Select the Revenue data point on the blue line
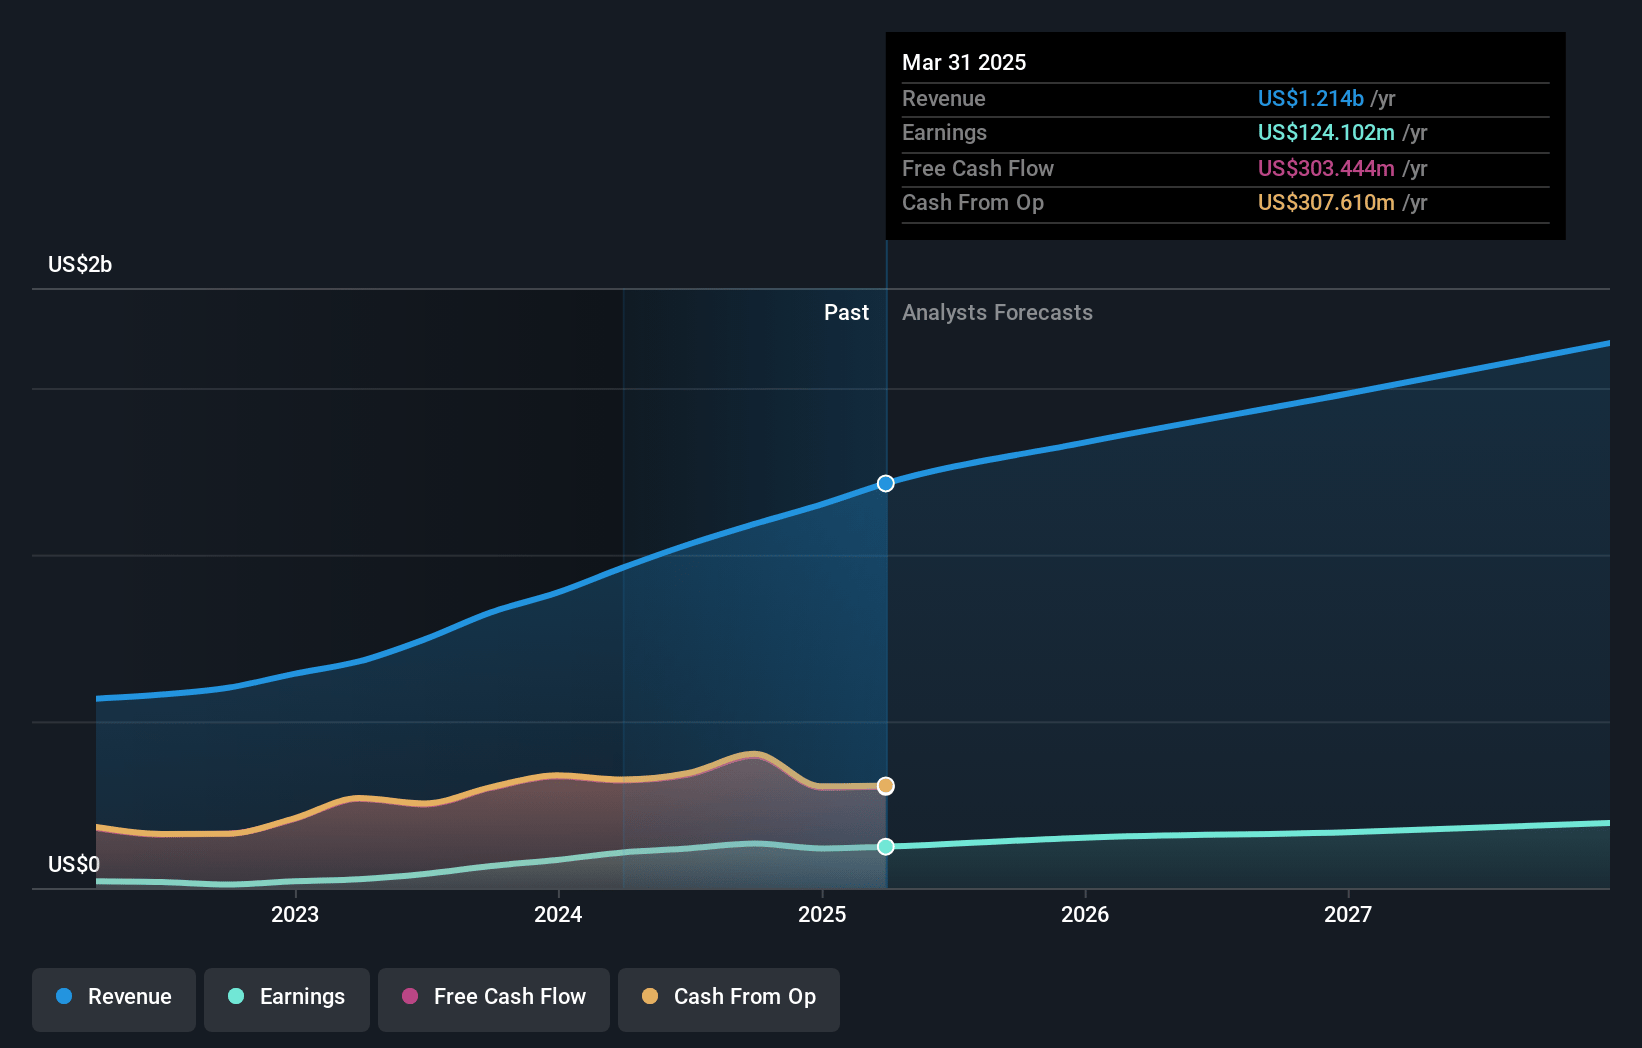 click(x=886, y=484)
